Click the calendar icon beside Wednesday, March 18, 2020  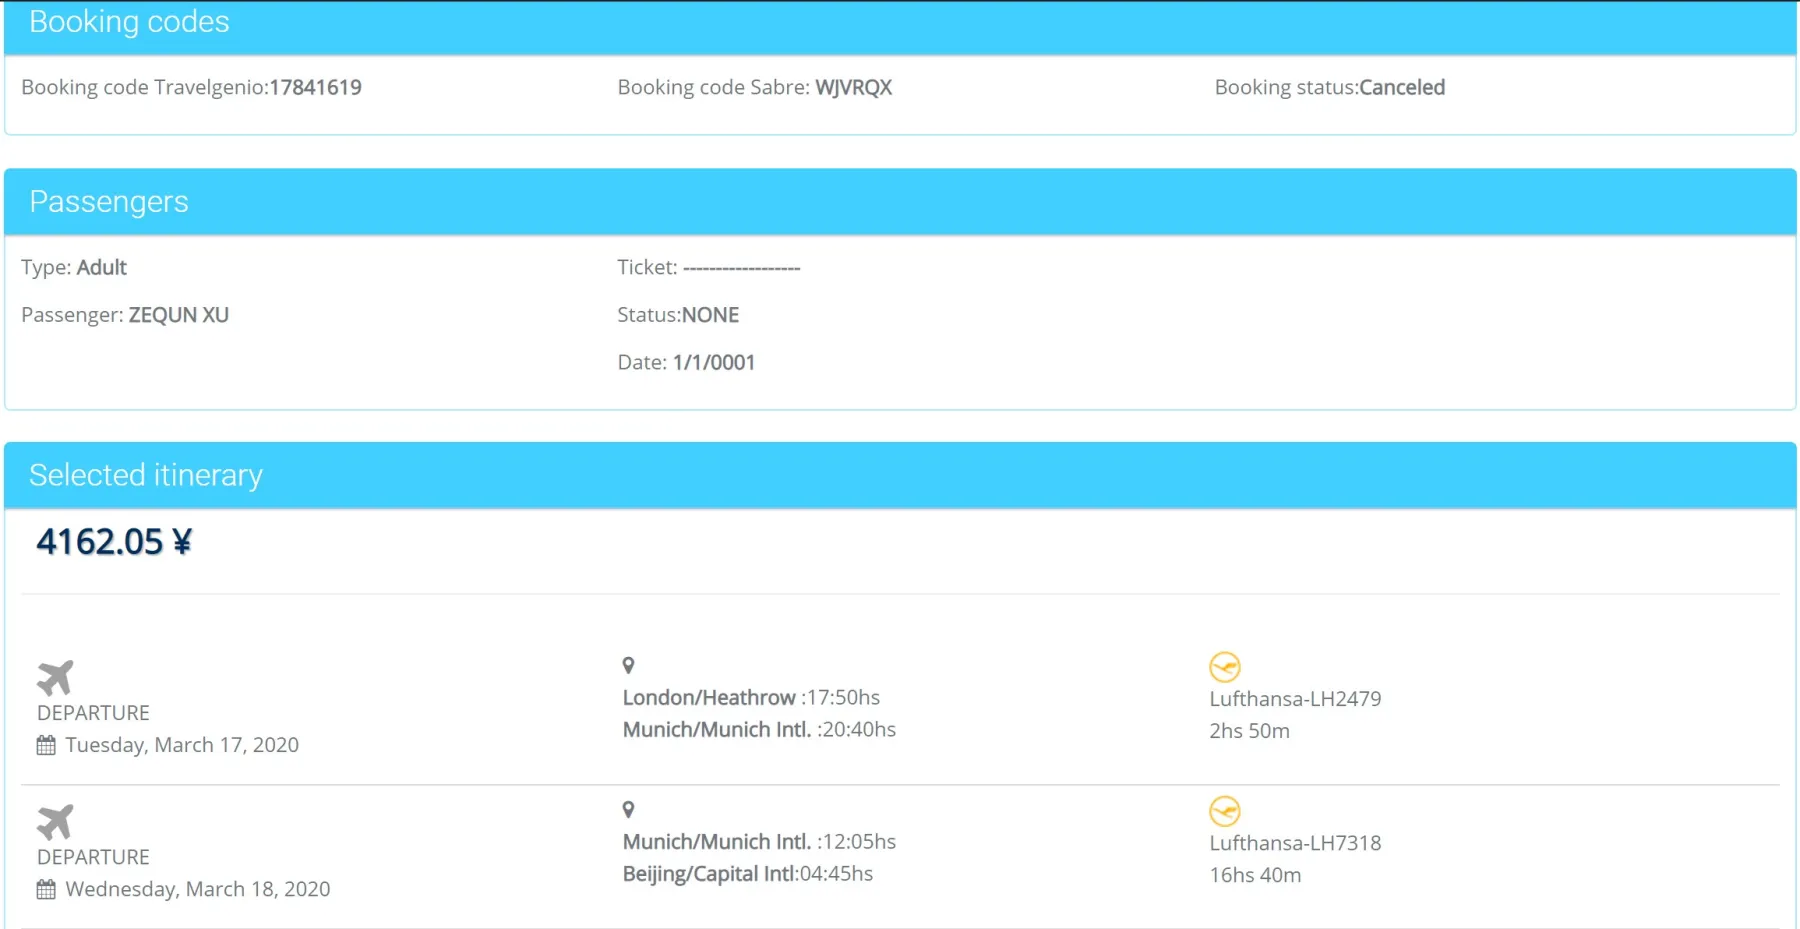pos(46,889)
